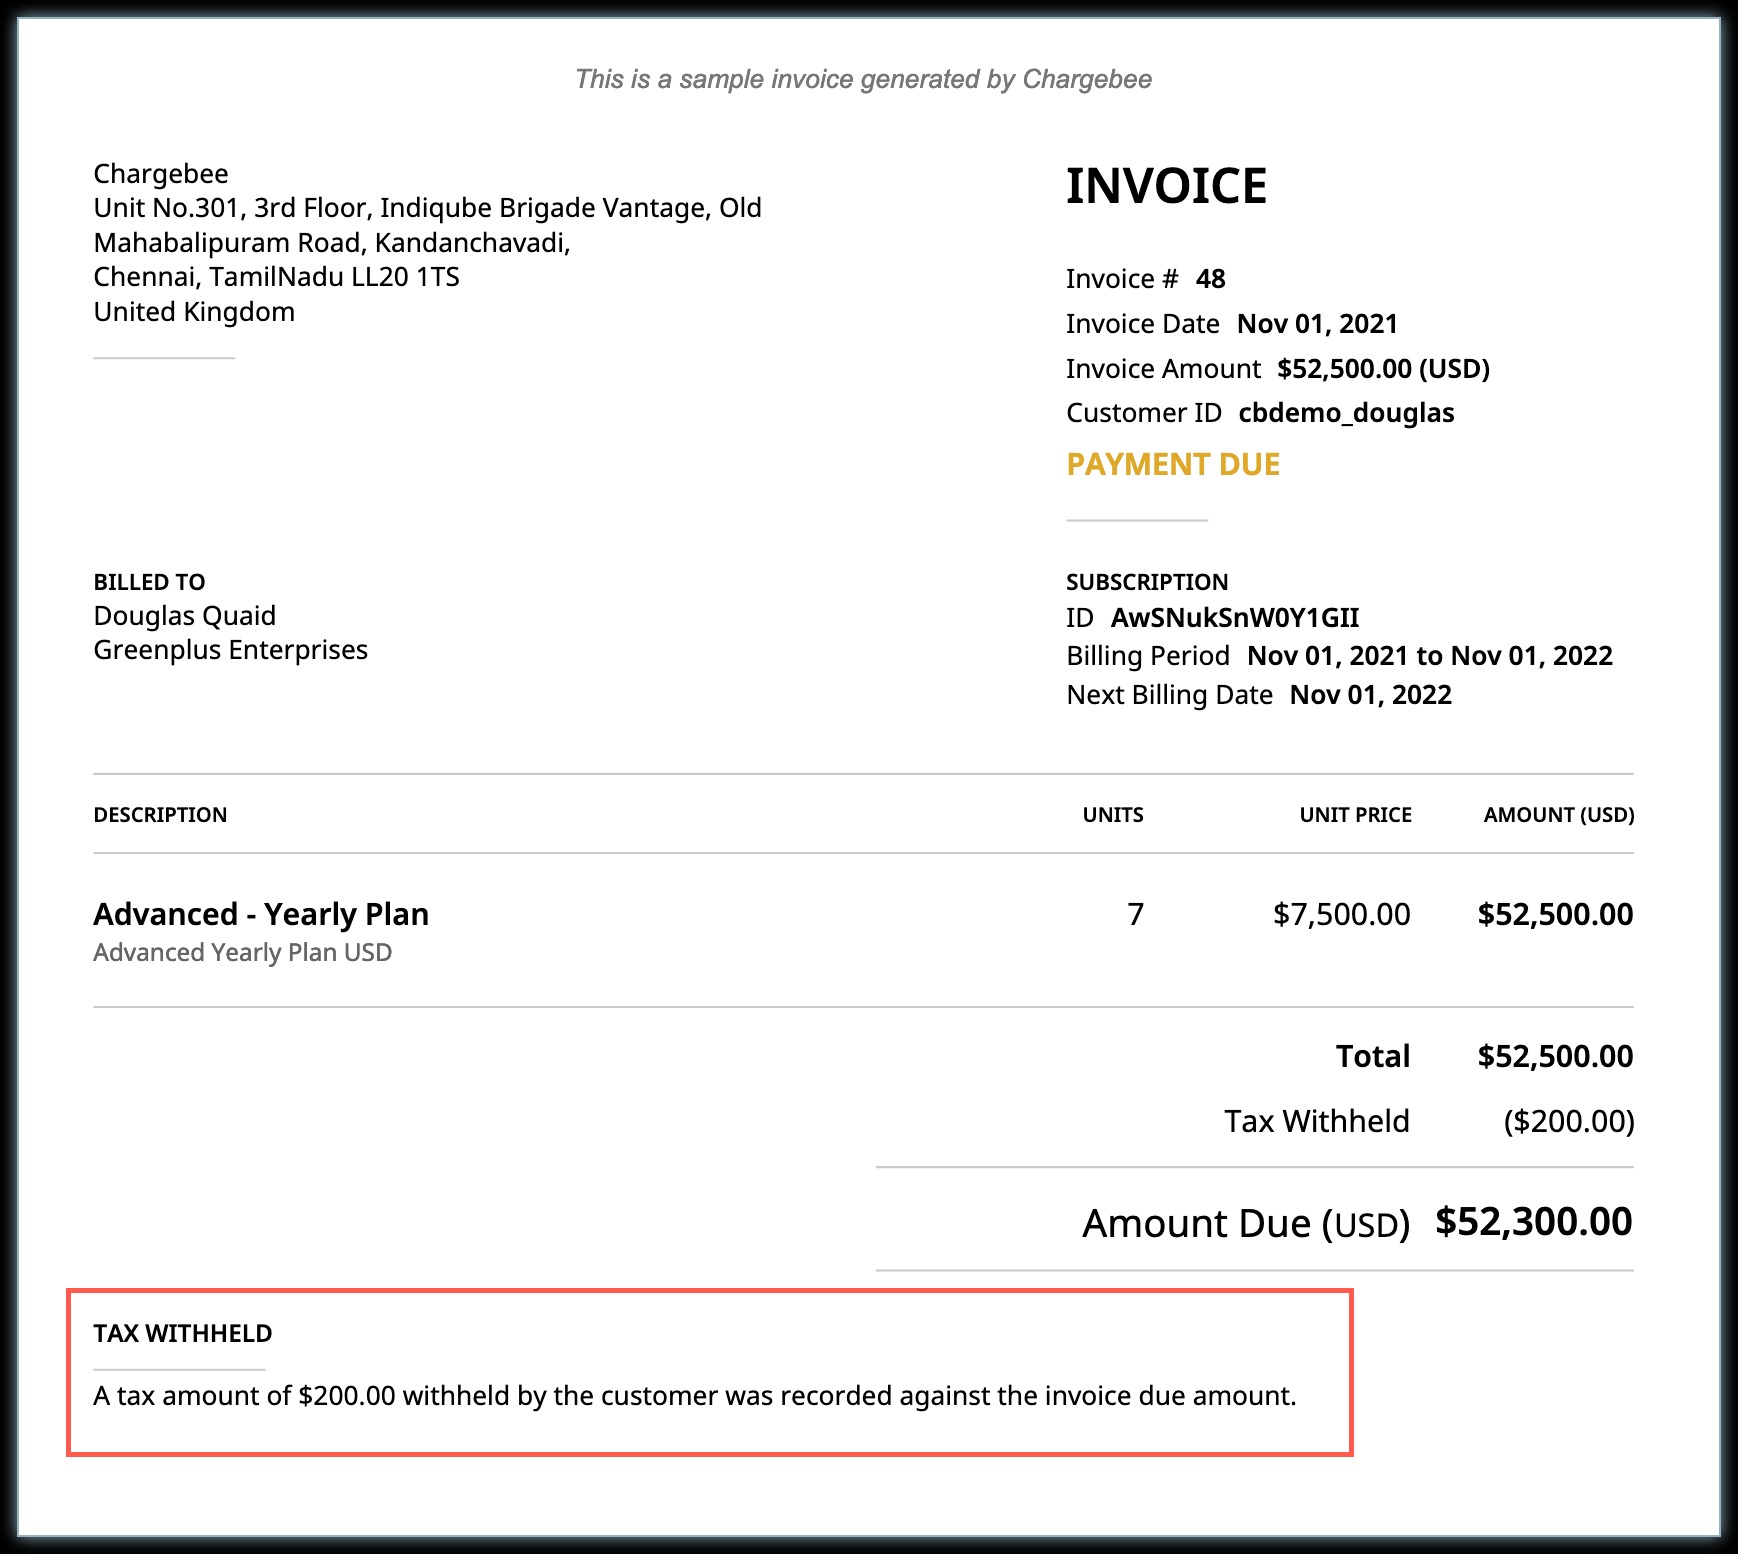
Task: Click the Douglas Quaid billed-to name
Action: pyautogui.click(x=184, y=616)
